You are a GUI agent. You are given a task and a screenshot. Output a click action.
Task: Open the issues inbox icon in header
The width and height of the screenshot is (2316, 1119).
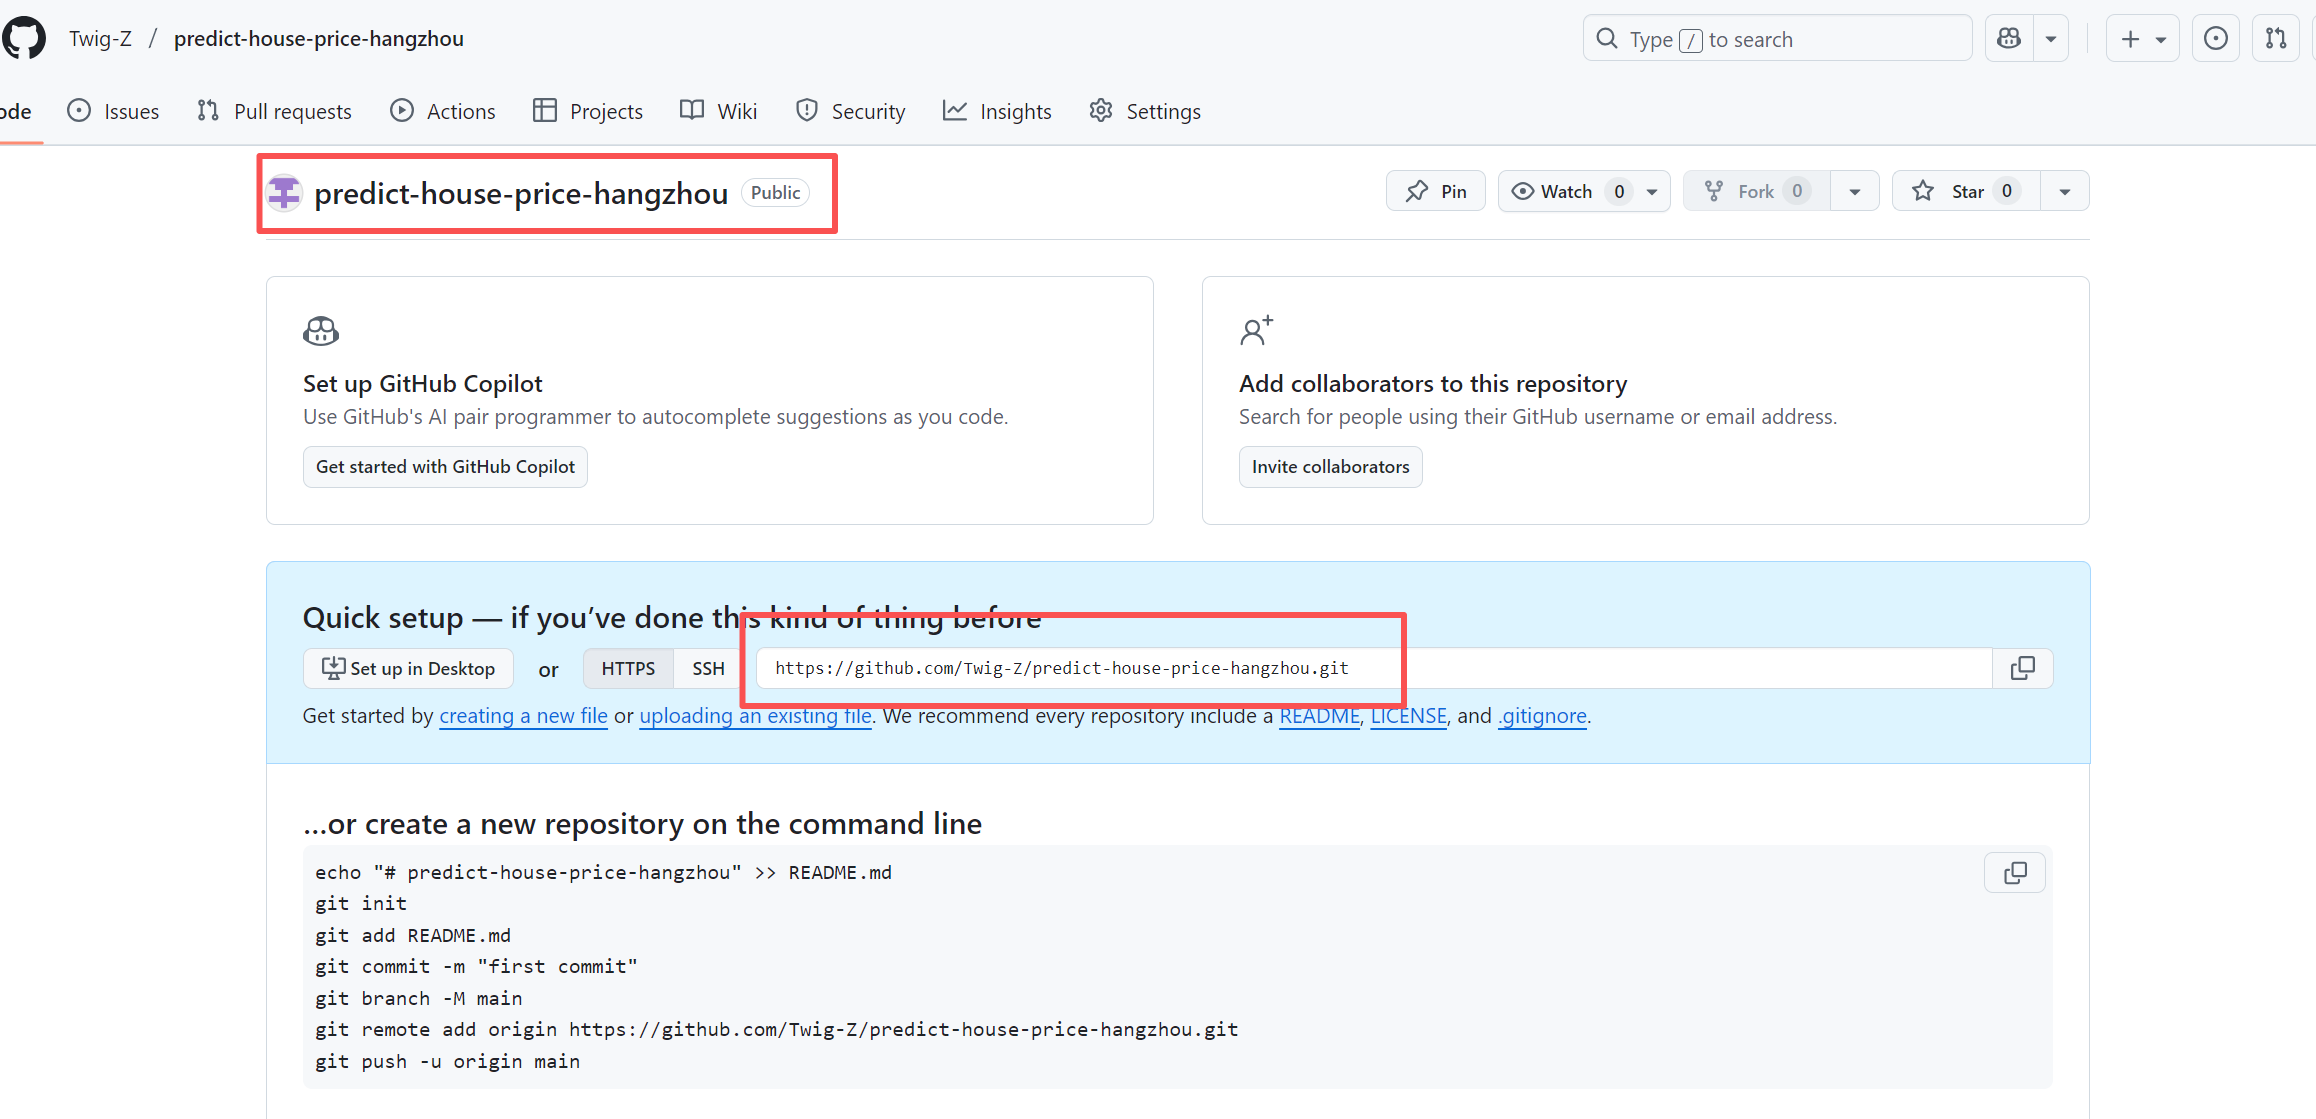2215,39
